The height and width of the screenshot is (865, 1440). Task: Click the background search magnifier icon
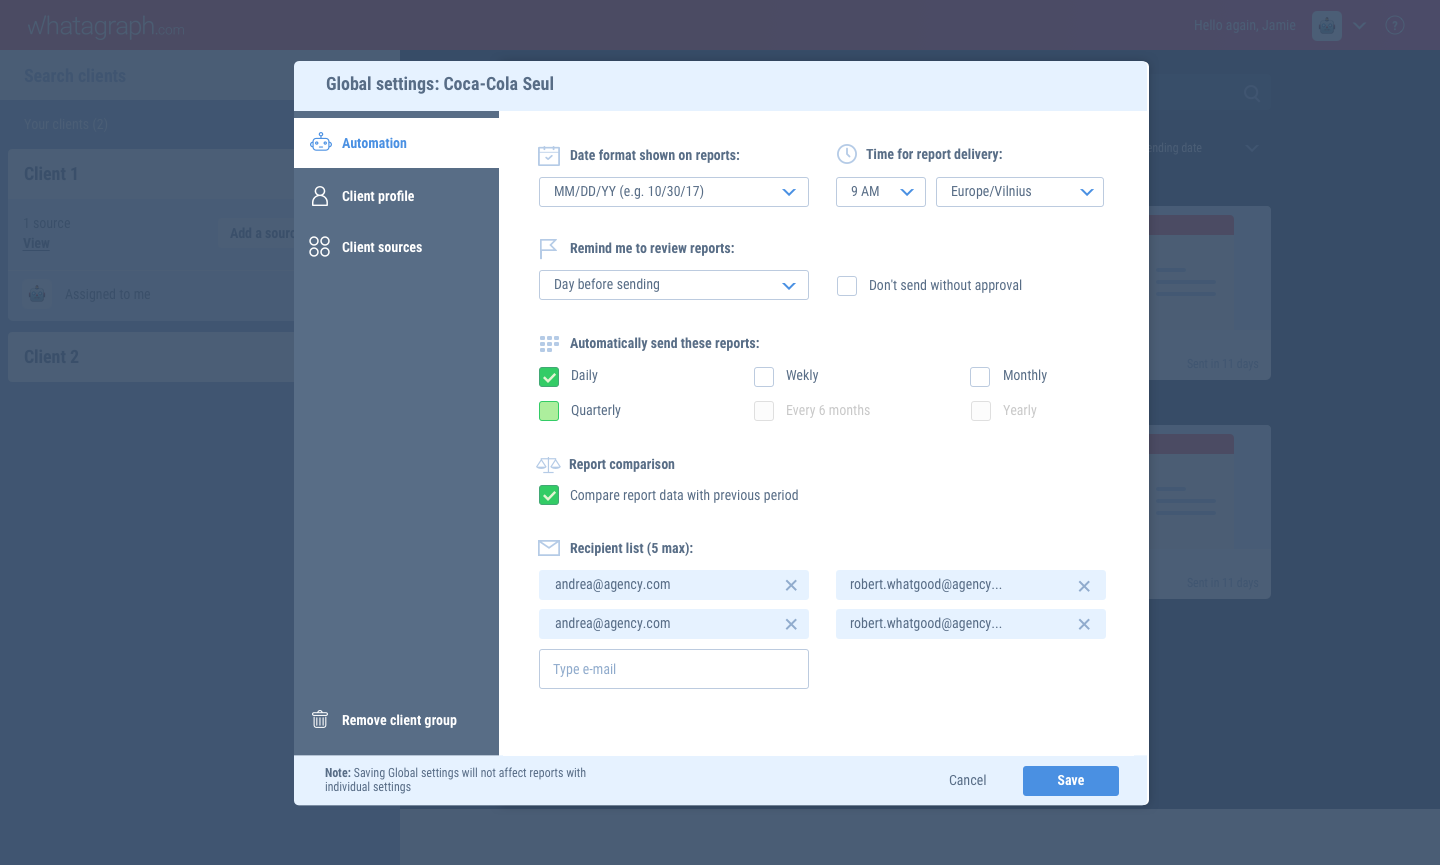click(x=1252, y=93)
